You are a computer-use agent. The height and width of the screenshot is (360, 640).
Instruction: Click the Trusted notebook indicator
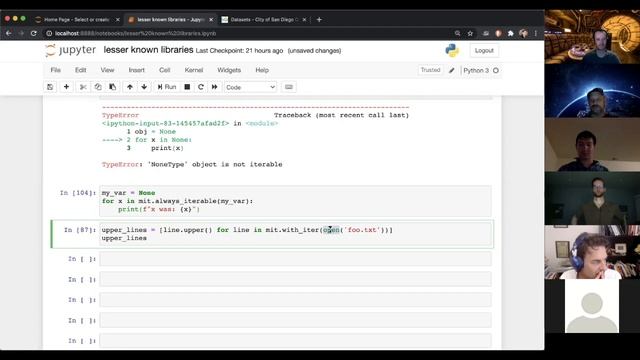pos(430,70)
